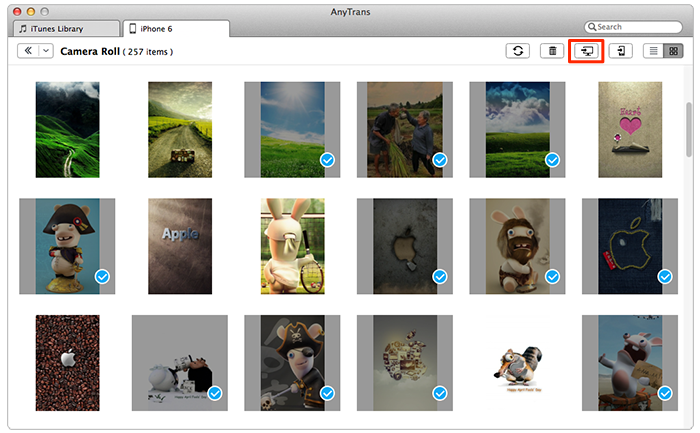This screenshot has height=433, width=700.
Task: Open the category dropdown arrow beside back button
Action: coord(46,51)
